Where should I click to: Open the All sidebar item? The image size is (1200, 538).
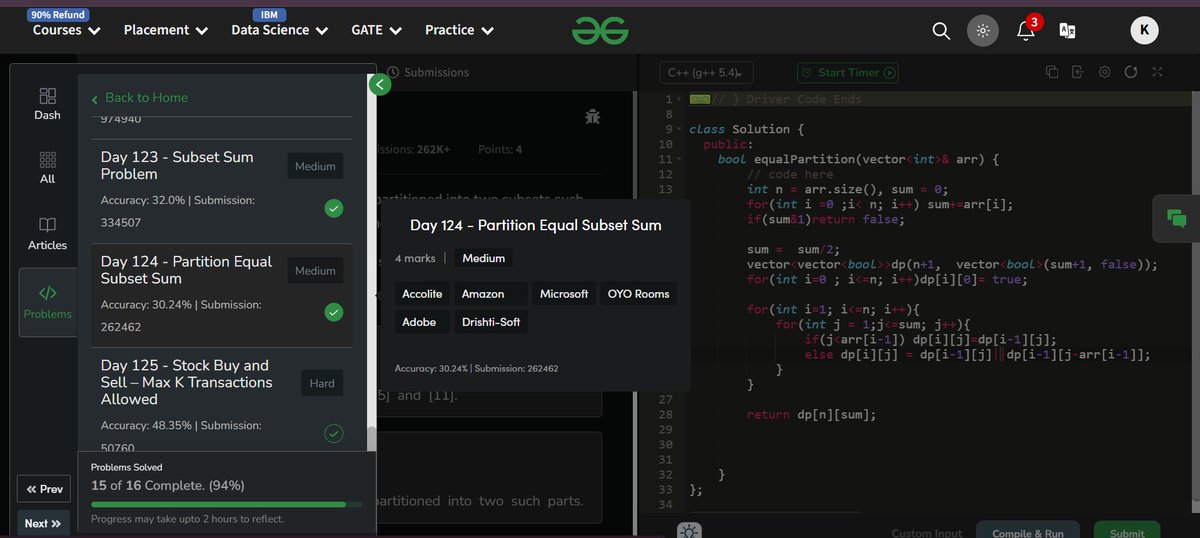(x=47, y=168)
